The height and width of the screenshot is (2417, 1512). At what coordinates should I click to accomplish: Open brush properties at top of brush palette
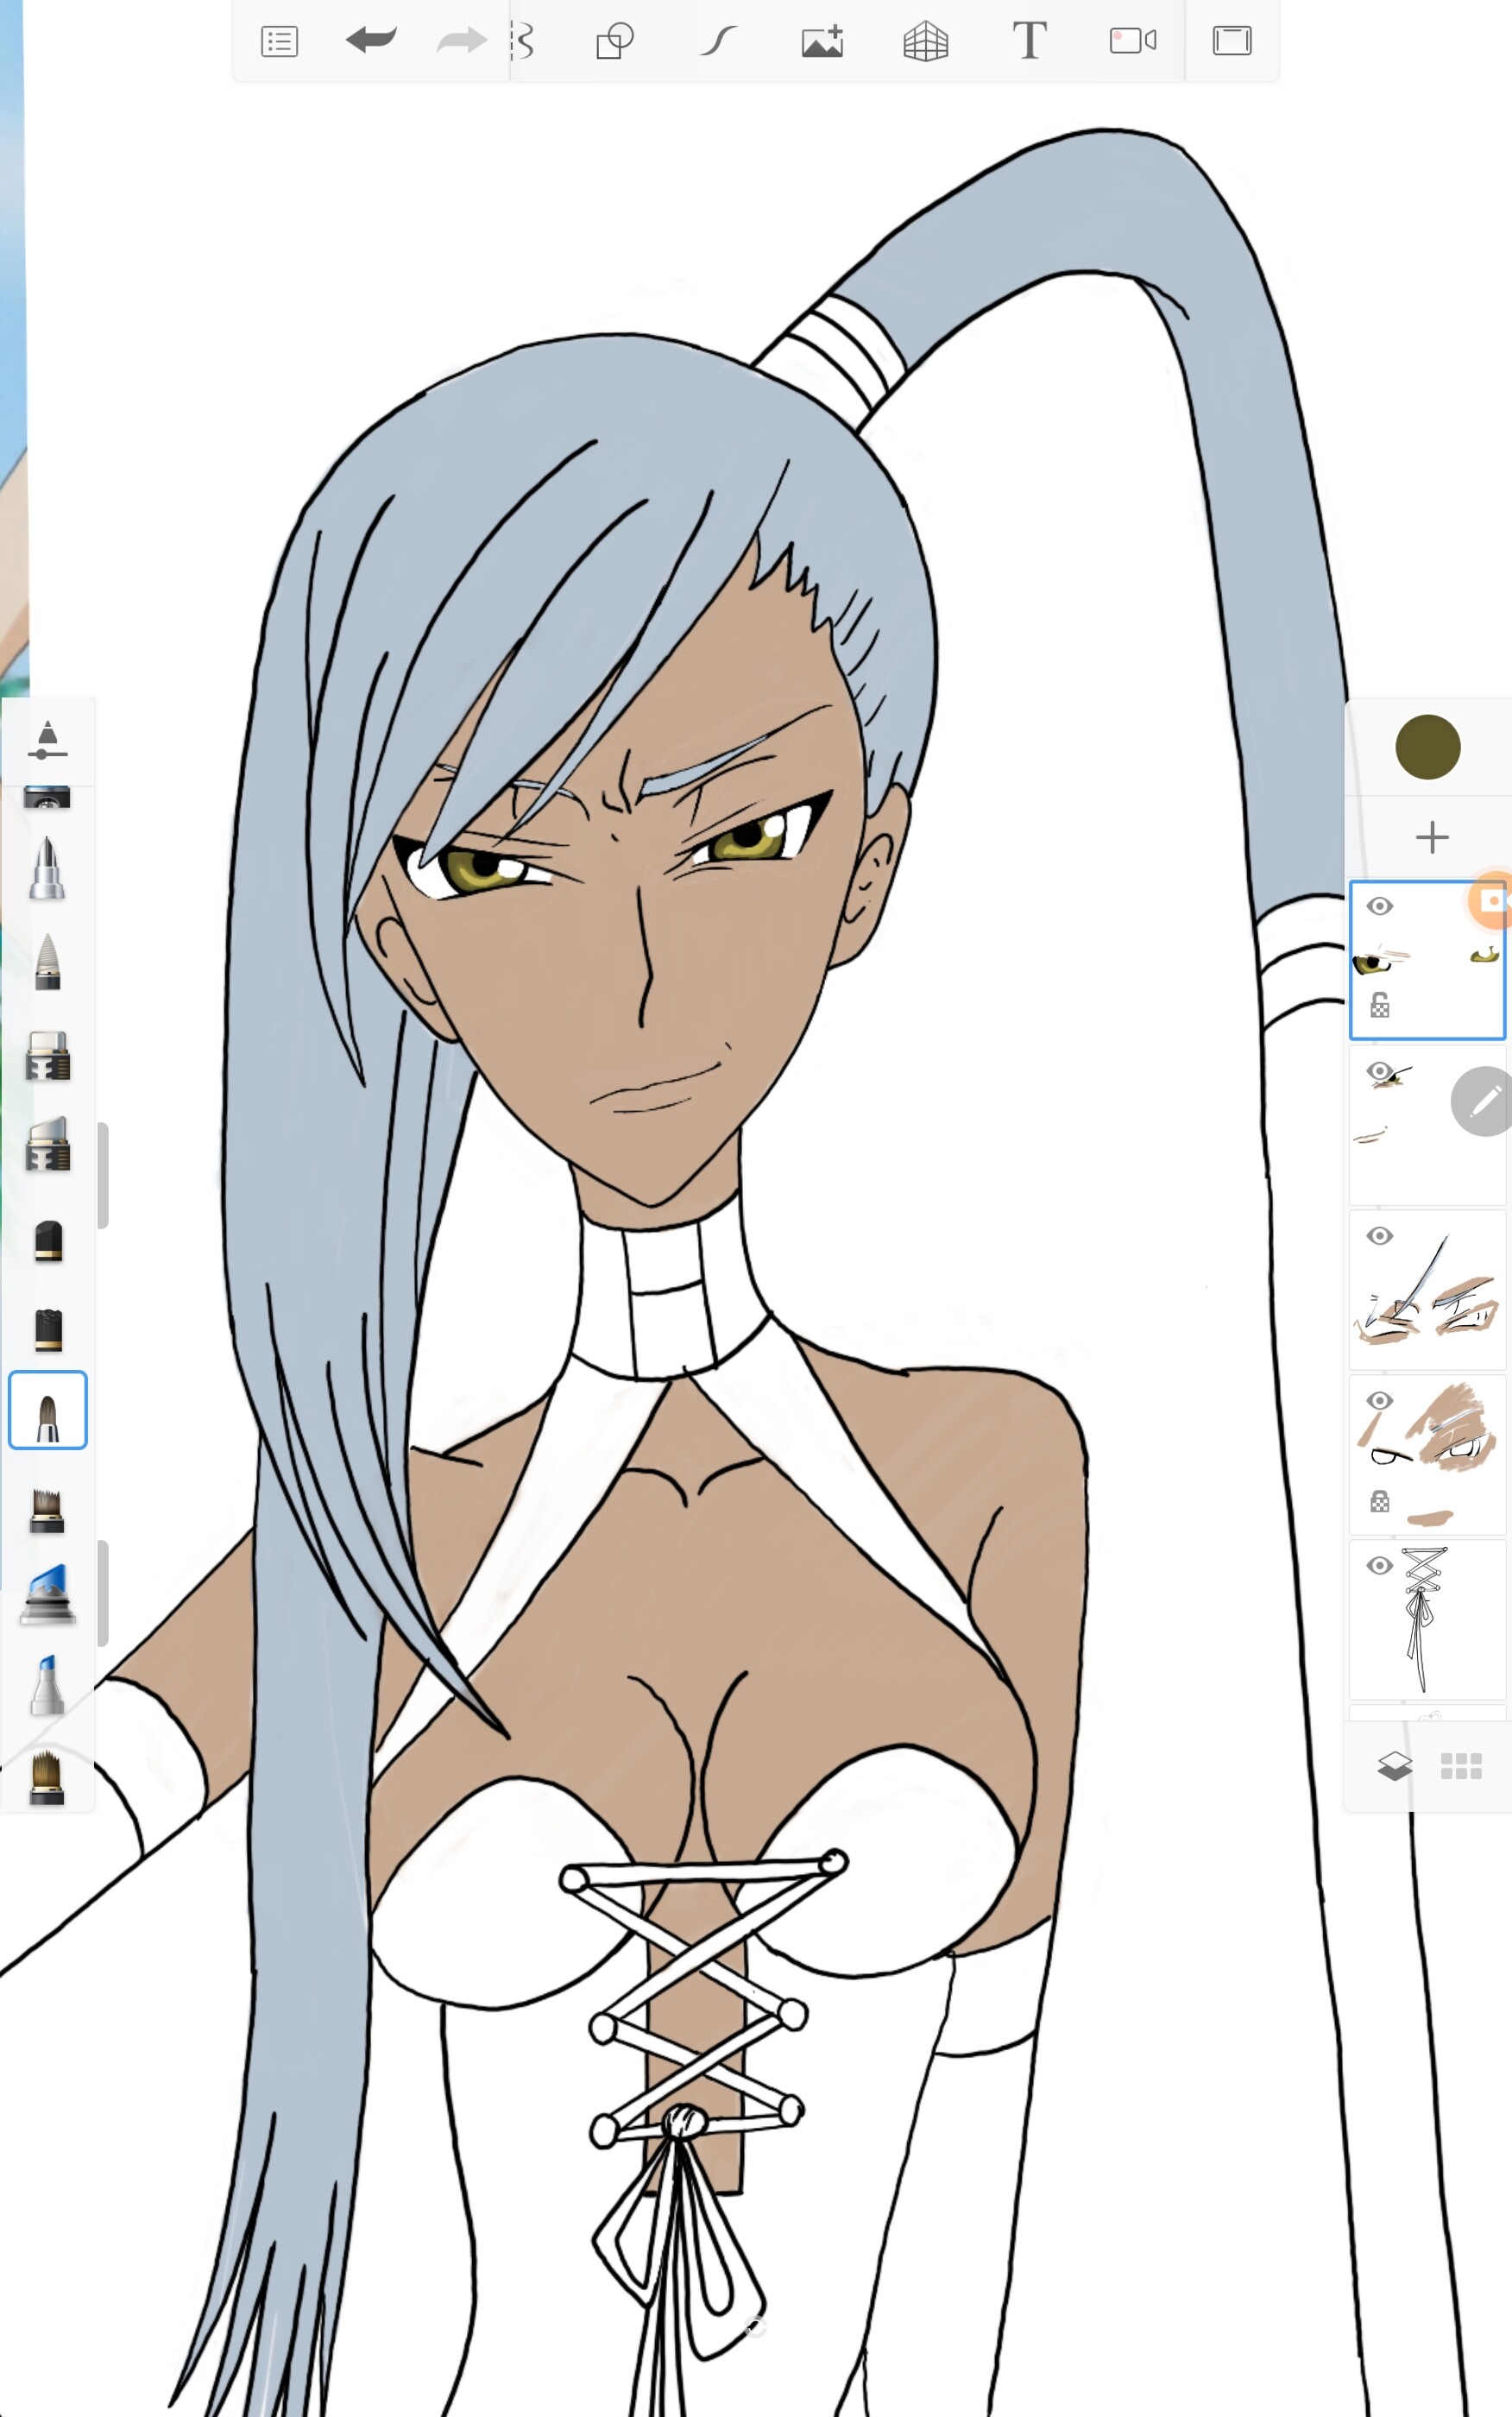pyautogui.click(x=47, y=740)
